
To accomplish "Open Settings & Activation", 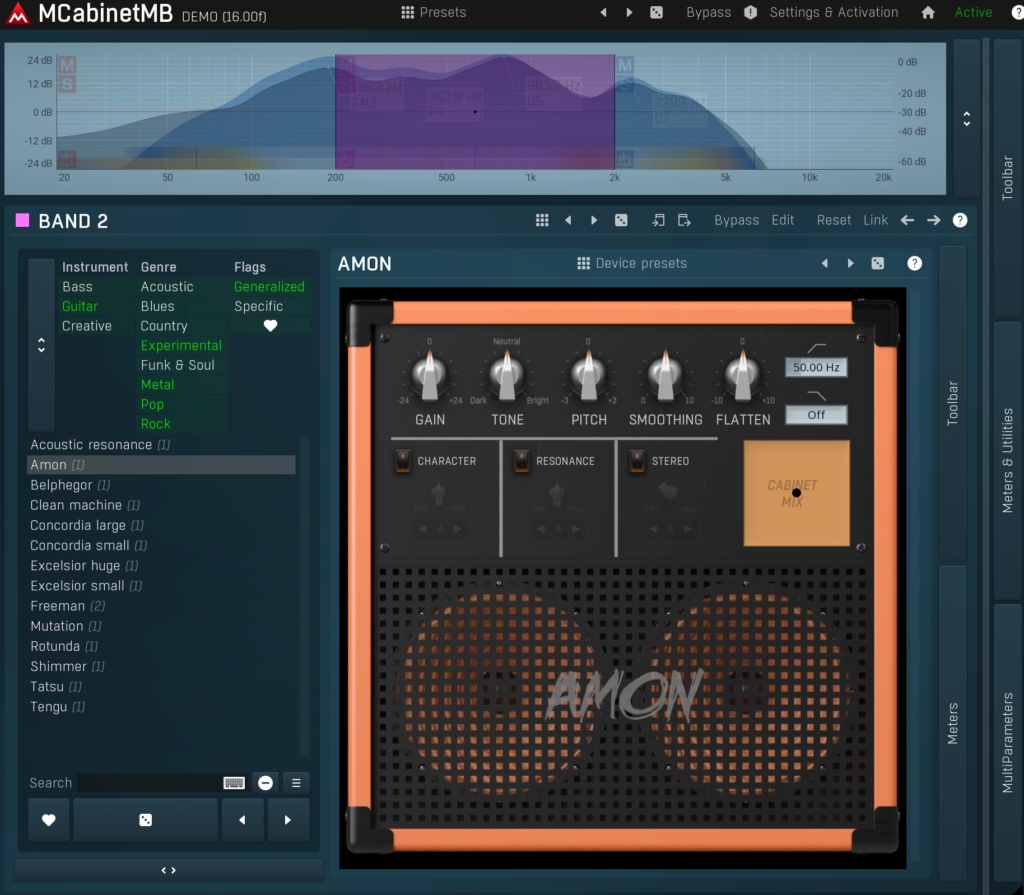I will click(x=833, y=13).
